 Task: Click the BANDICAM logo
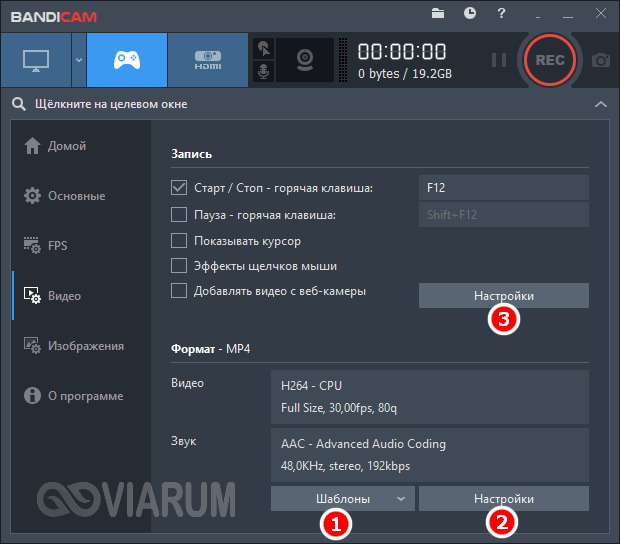coord(54,17)
